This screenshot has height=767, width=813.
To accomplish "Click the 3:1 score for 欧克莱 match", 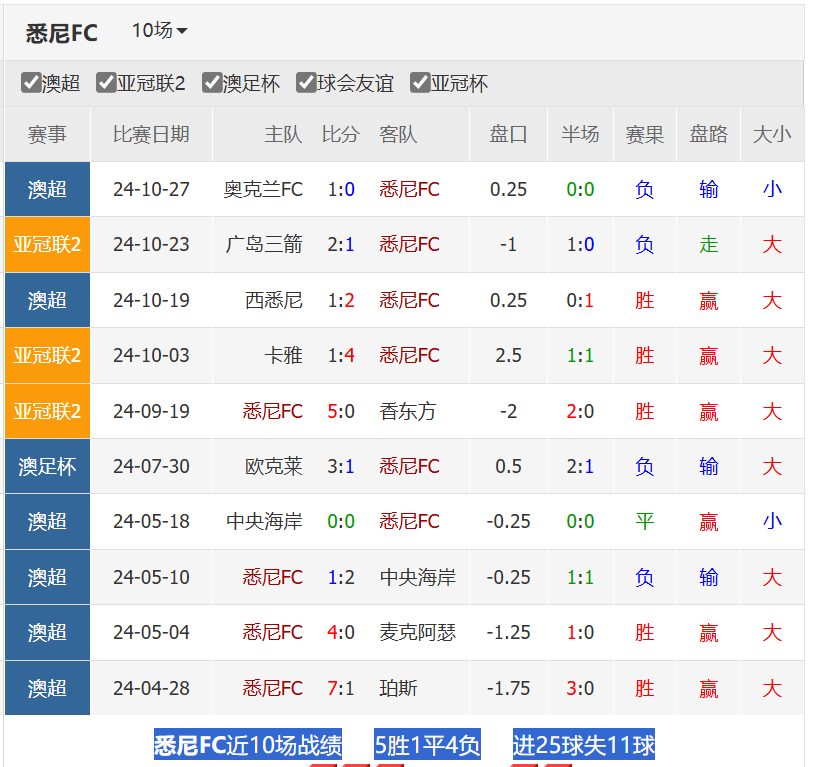I will click(x=341, y=466).
